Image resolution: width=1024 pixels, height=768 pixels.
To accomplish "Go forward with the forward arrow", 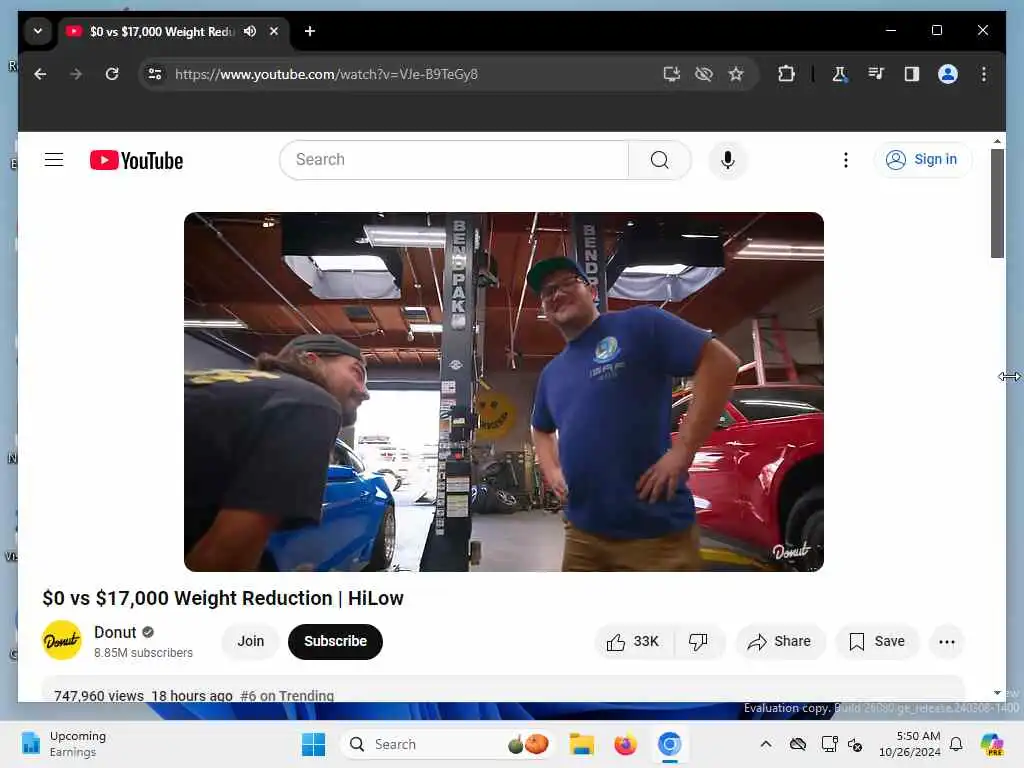I will (76, 74).
